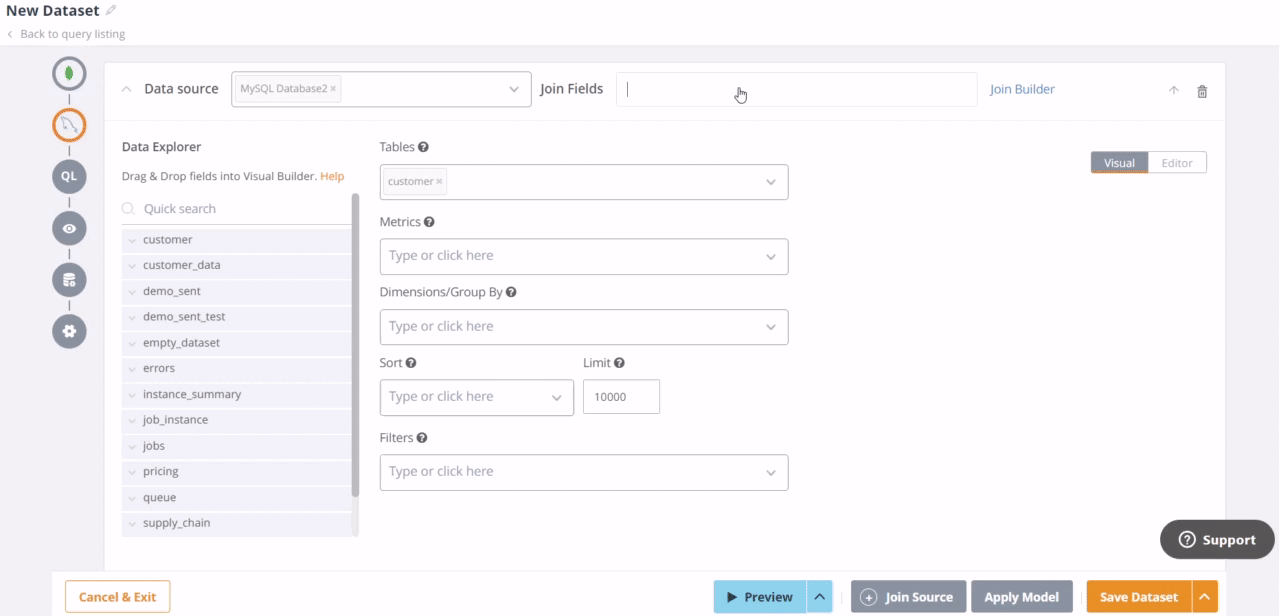1280x616 pixels.
Task: Select the MySQL source node icon
Action: (x=69, y=125)
